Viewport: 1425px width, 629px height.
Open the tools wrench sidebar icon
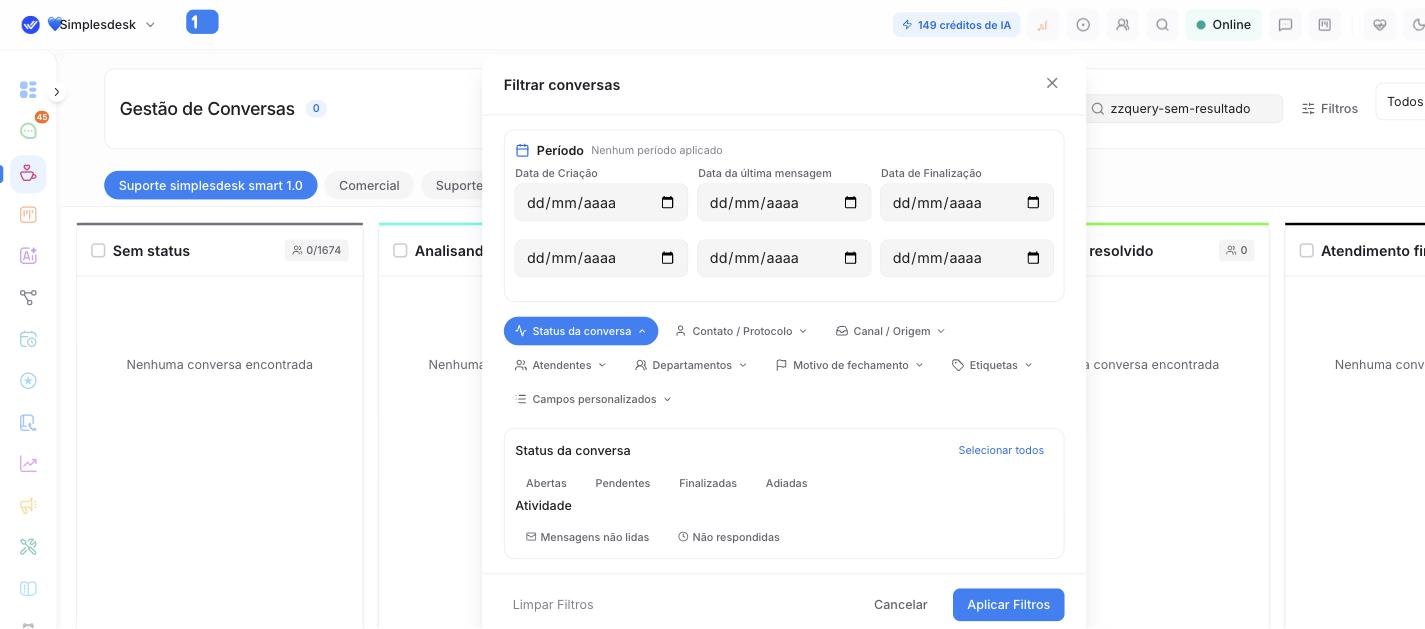28,547
